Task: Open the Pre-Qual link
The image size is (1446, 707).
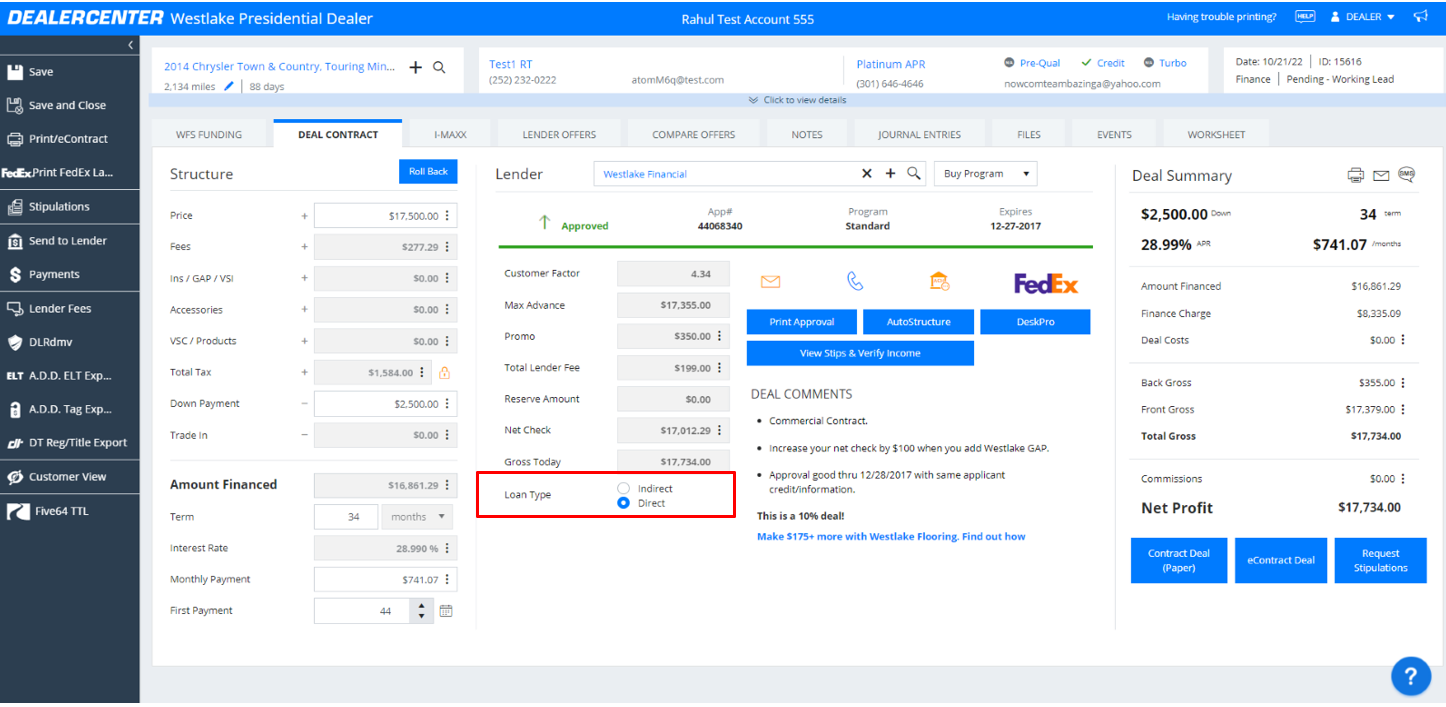Action: (1040, 63)
